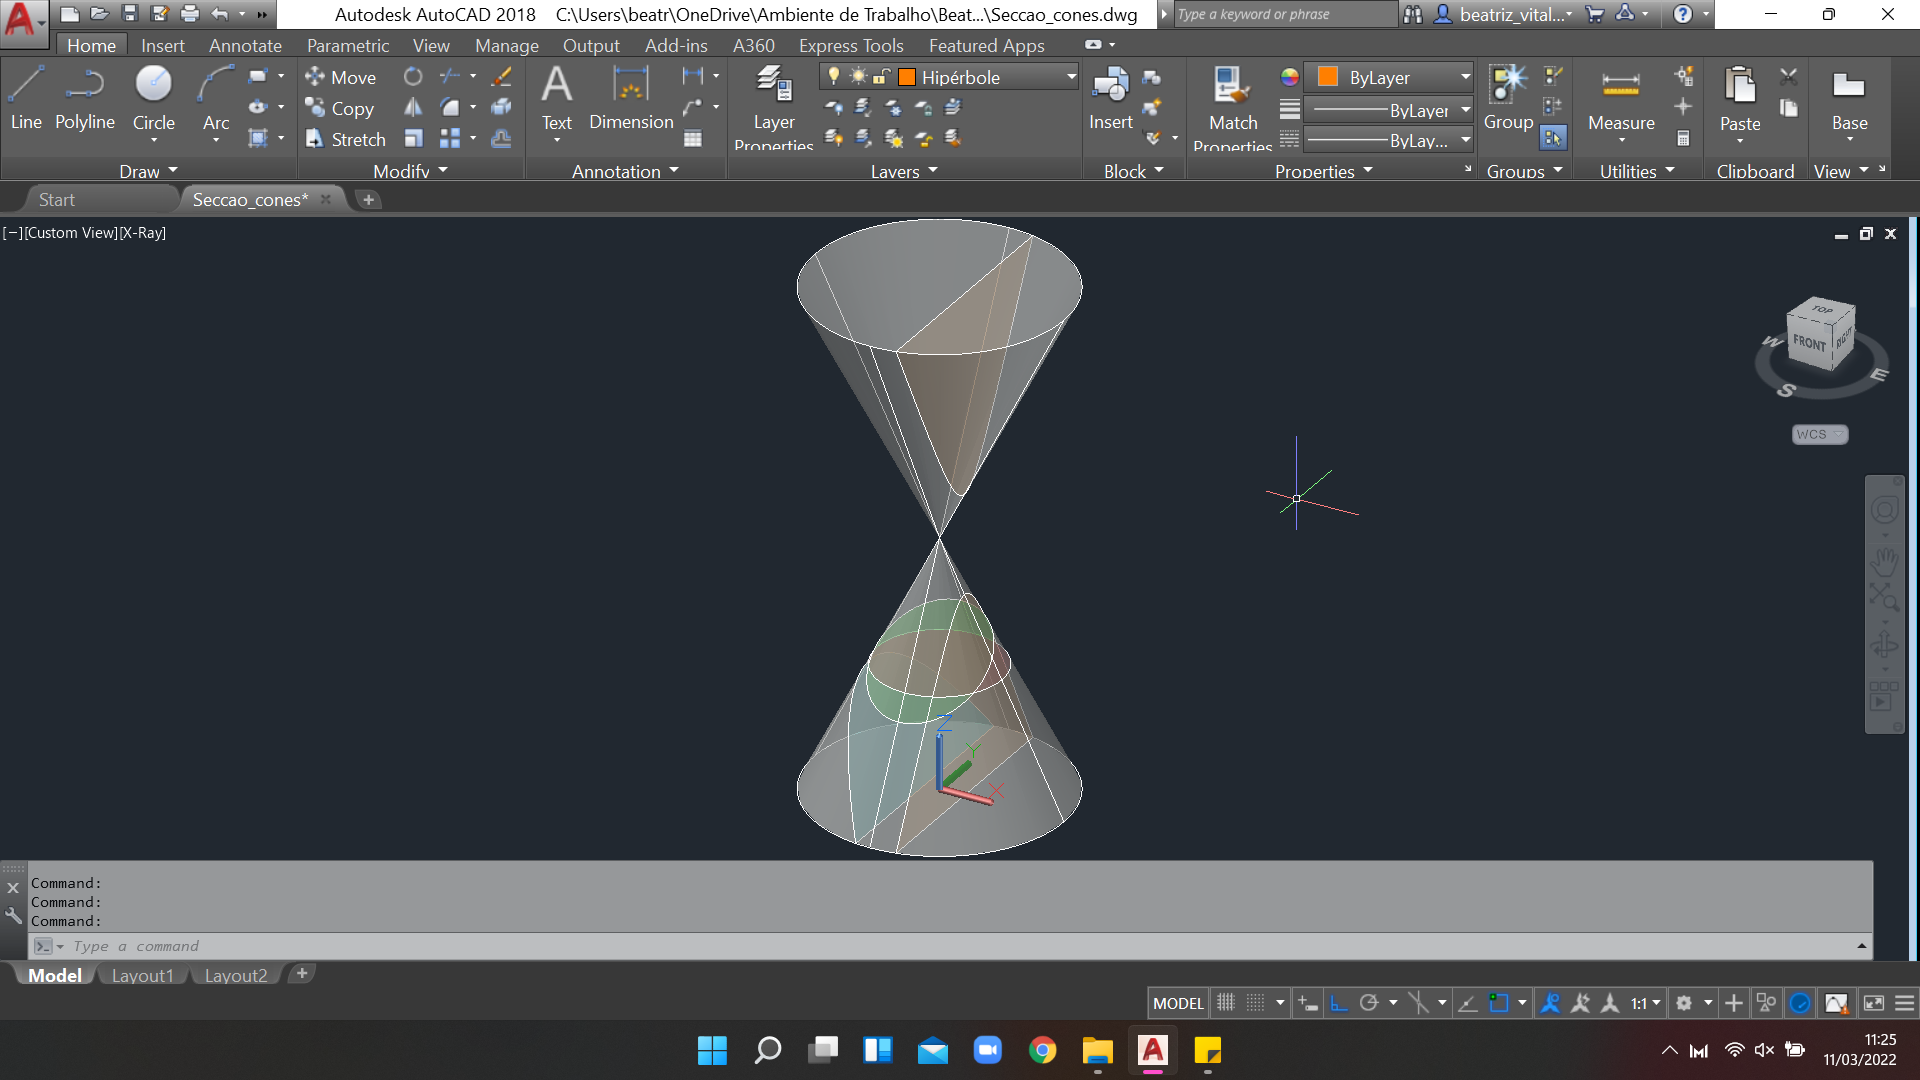Toggle isometric drafting in status bar
Viewport: 1920px width, 1080px height.
1418,1002
